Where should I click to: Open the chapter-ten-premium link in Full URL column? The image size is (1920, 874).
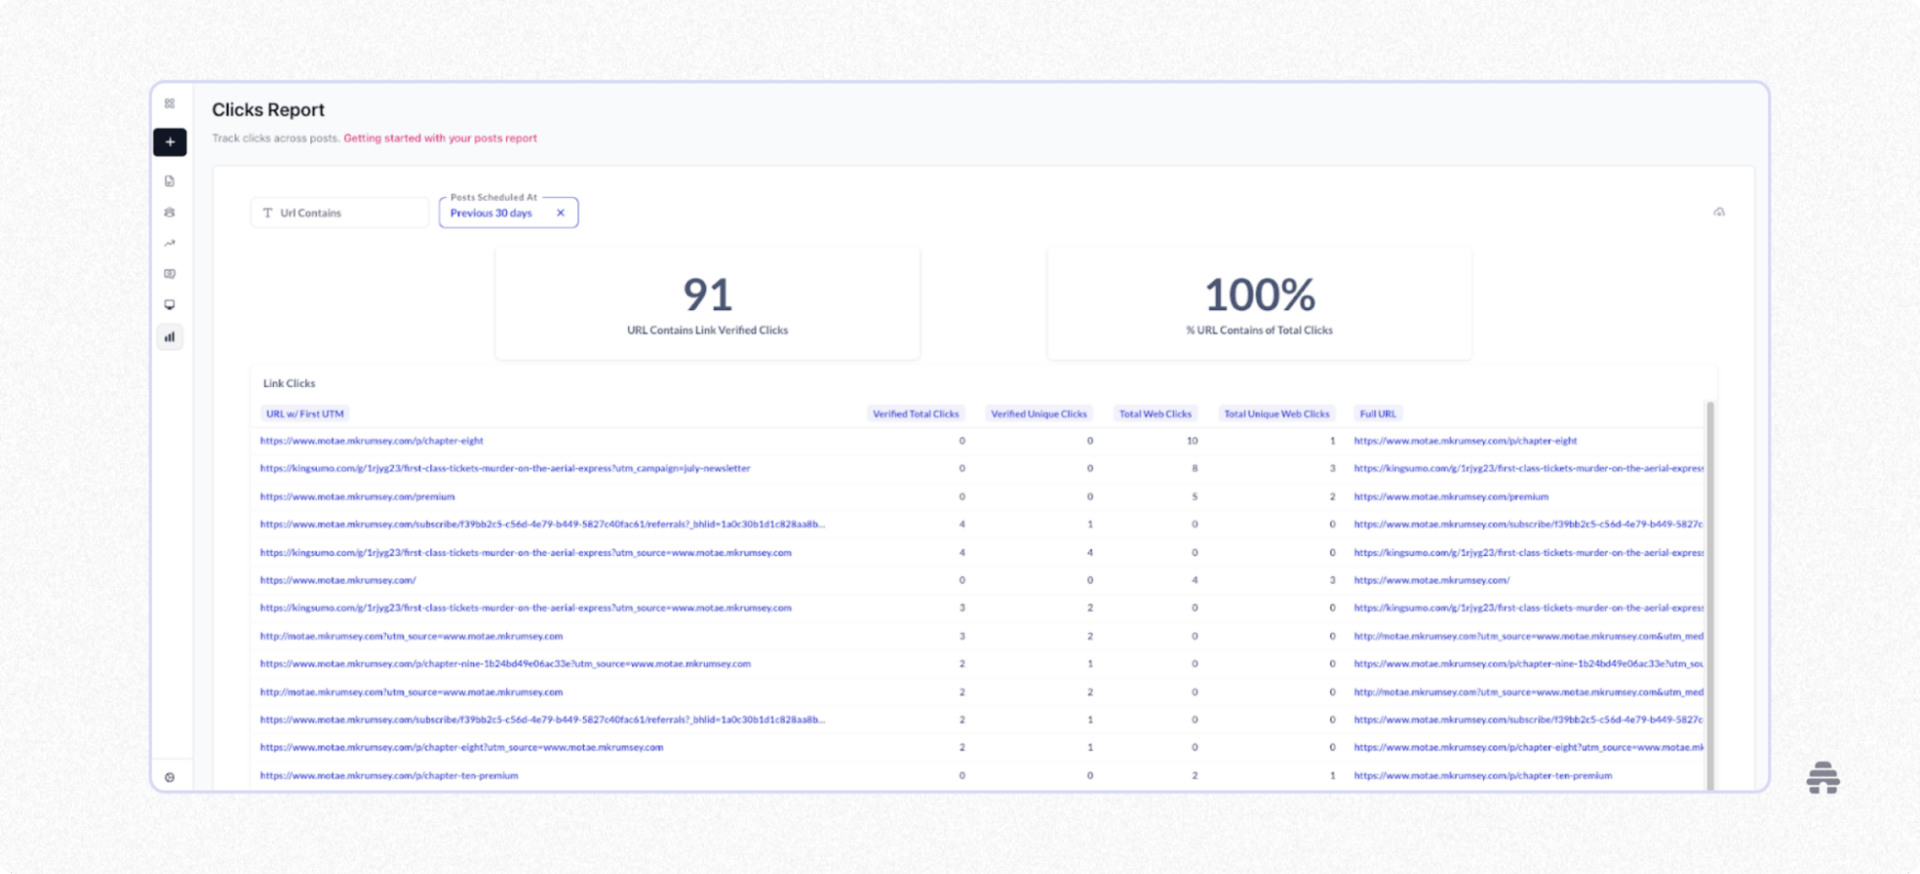1483,776
